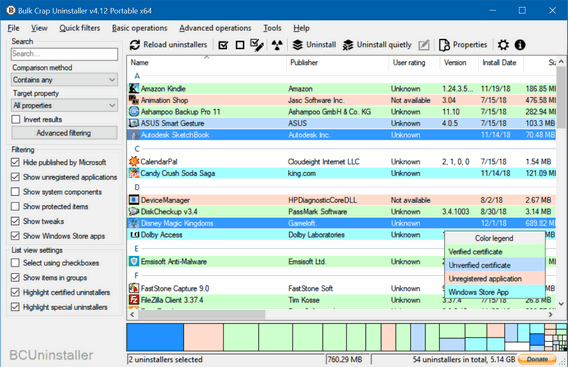Click the deselect all empty-box toolbar icon
568x367 pixels.
pos(240,45)
